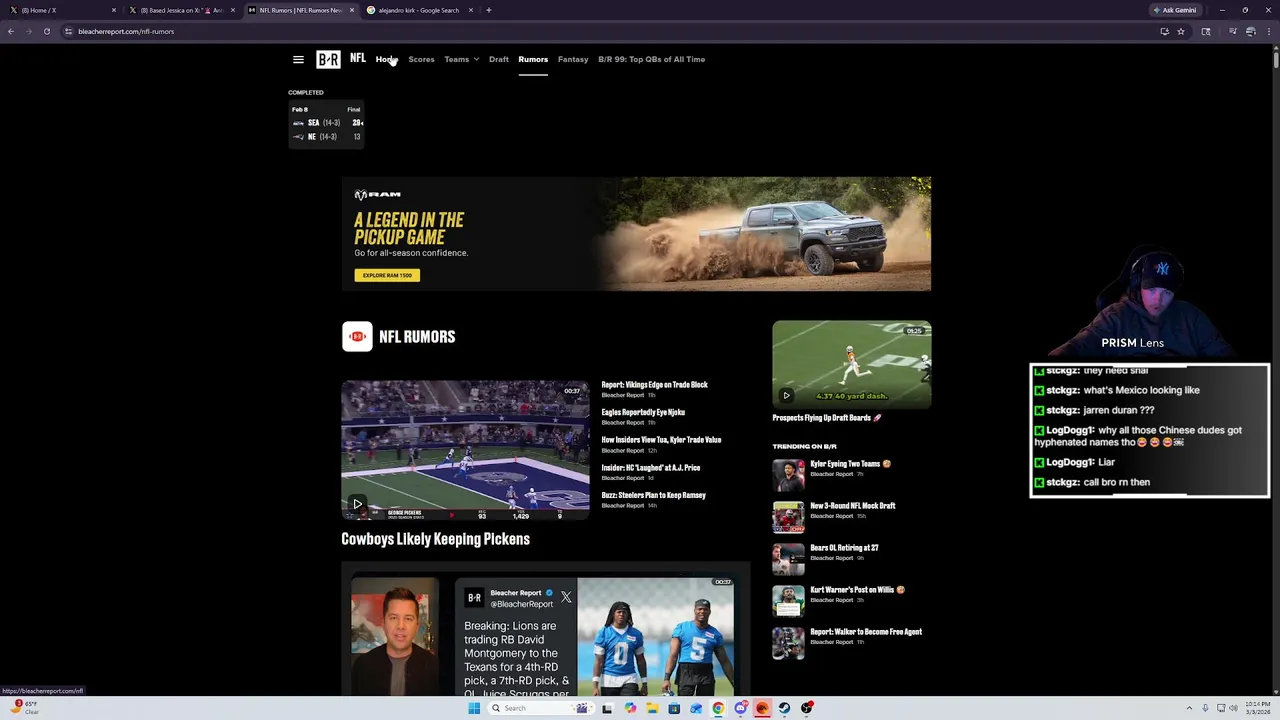Open the Draft nav item
This screenshot has height=720, width=1280.
(499, 59)
